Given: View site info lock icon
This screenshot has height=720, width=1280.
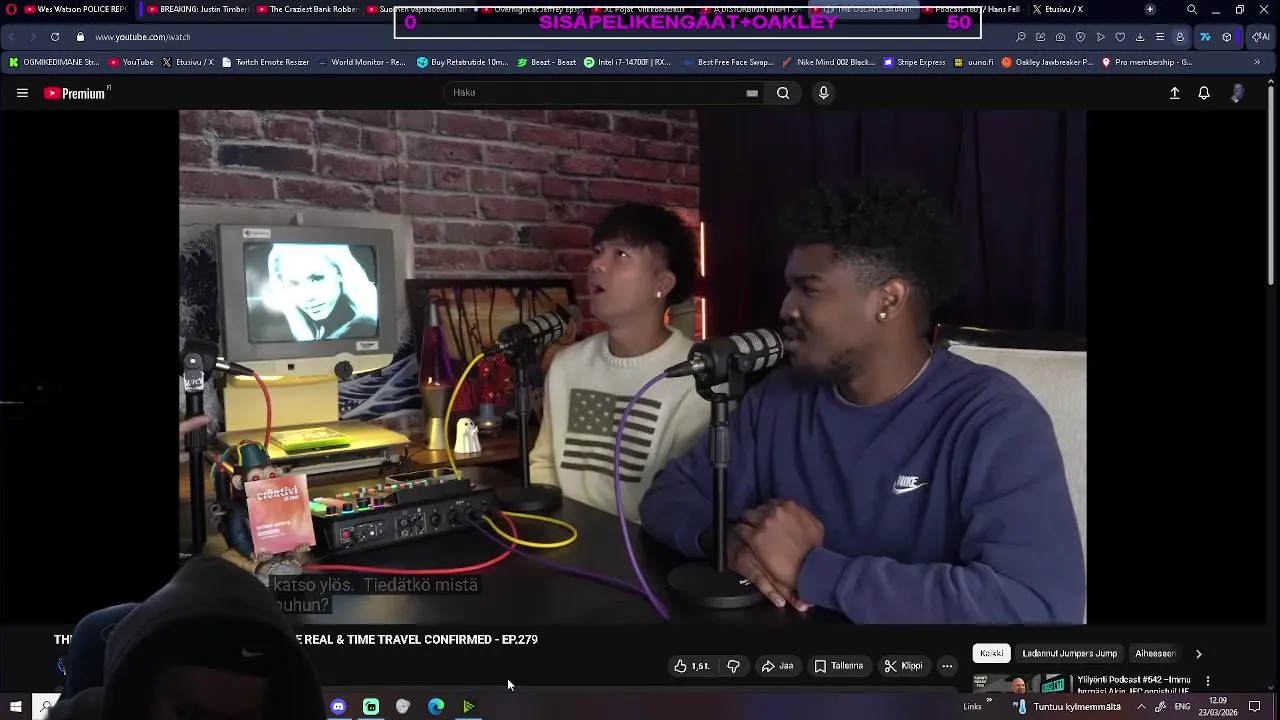Looking at the screenshot, I should point(81,37).
